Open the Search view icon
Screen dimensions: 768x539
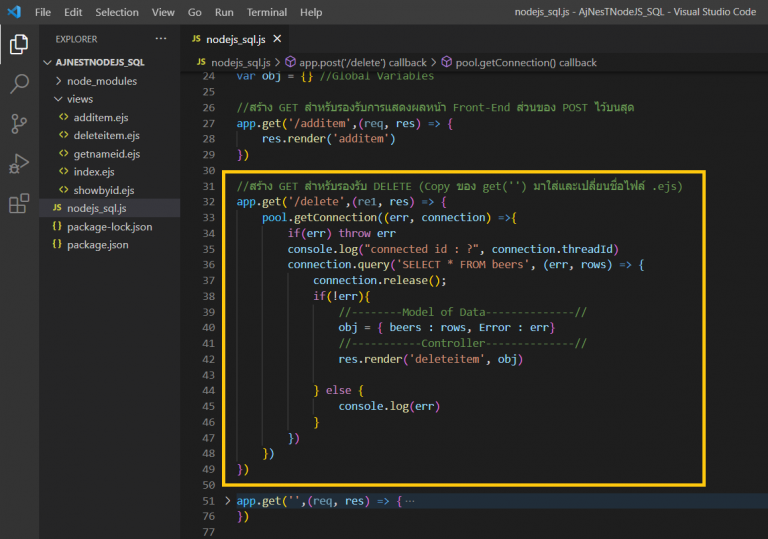click(x=19, y=84)
